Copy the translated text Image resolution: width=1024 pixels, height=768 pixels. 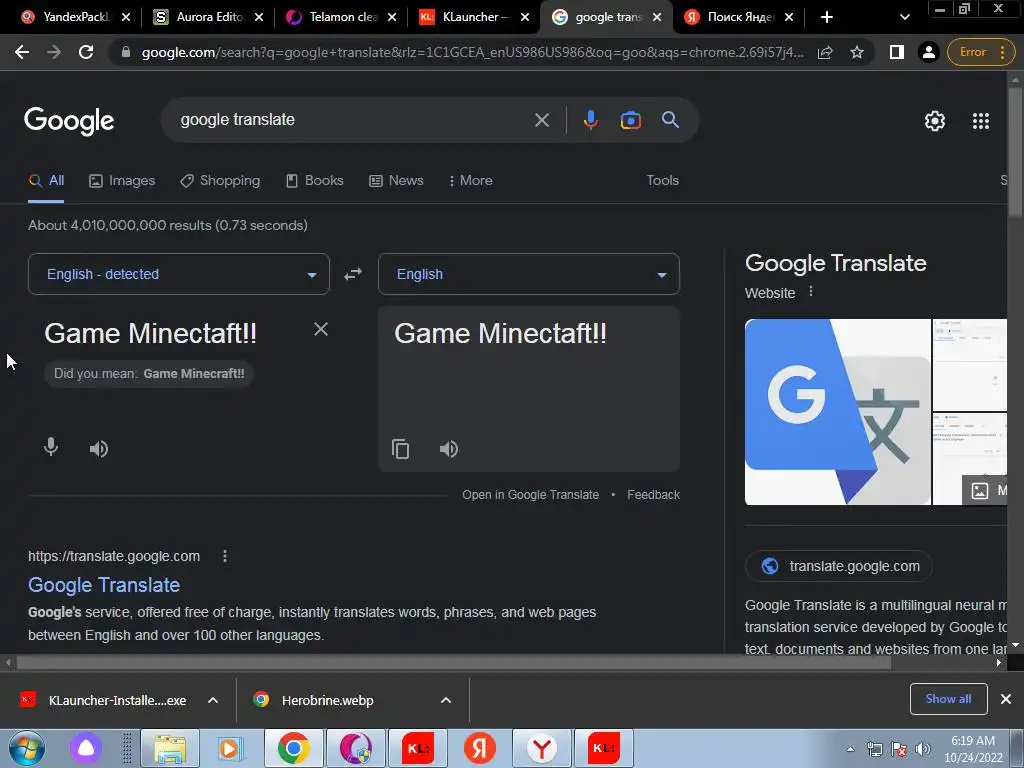coord(400,449)
